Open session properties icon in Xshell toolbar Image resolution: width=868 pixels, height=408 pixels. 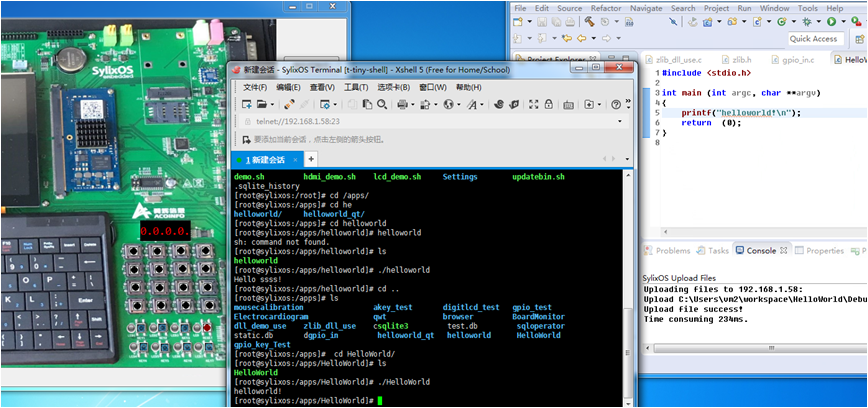325,104
